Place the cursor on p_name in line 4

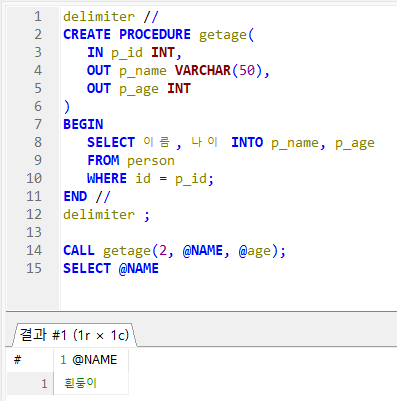pyautogui.click(x=143, y=71)
